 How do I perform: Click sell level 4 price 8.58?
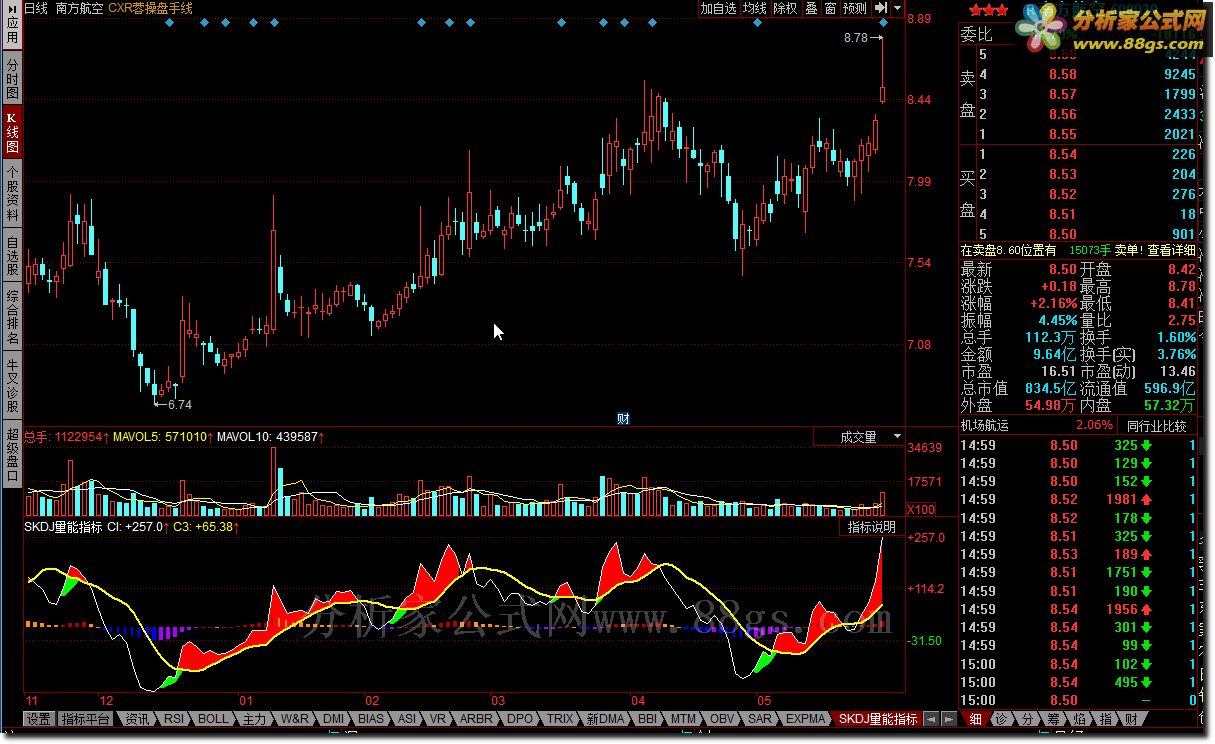tap(1063, 74)
